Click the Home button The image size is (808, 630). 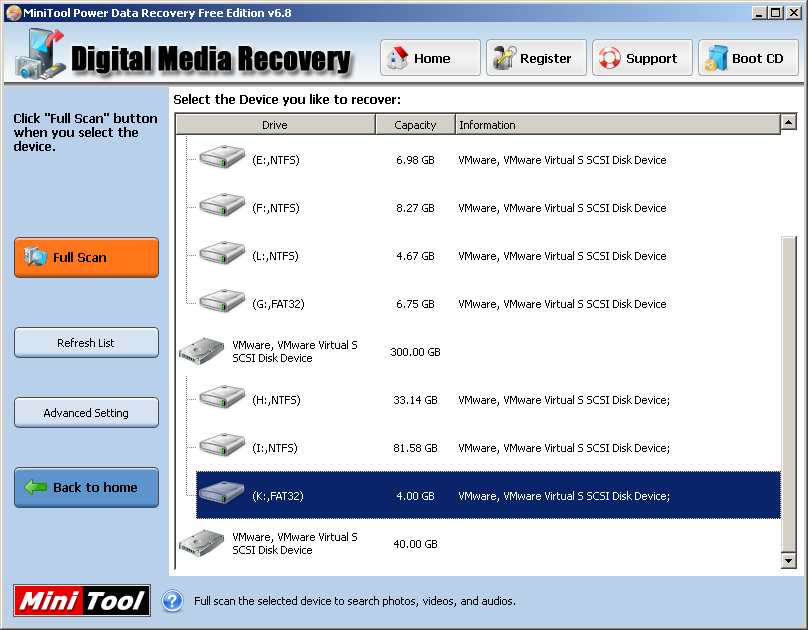tap(430, 58)
